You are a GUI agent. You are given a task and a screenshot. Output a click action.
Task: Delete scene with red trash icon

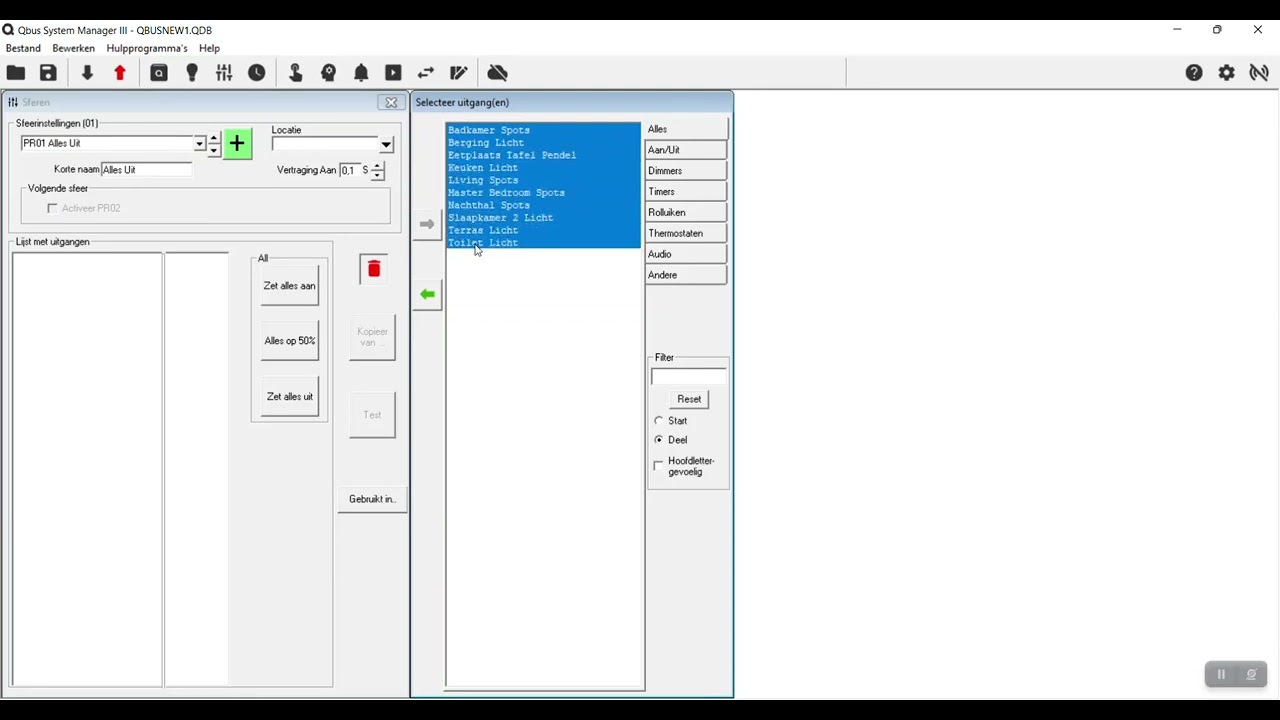tap(374, 269)
